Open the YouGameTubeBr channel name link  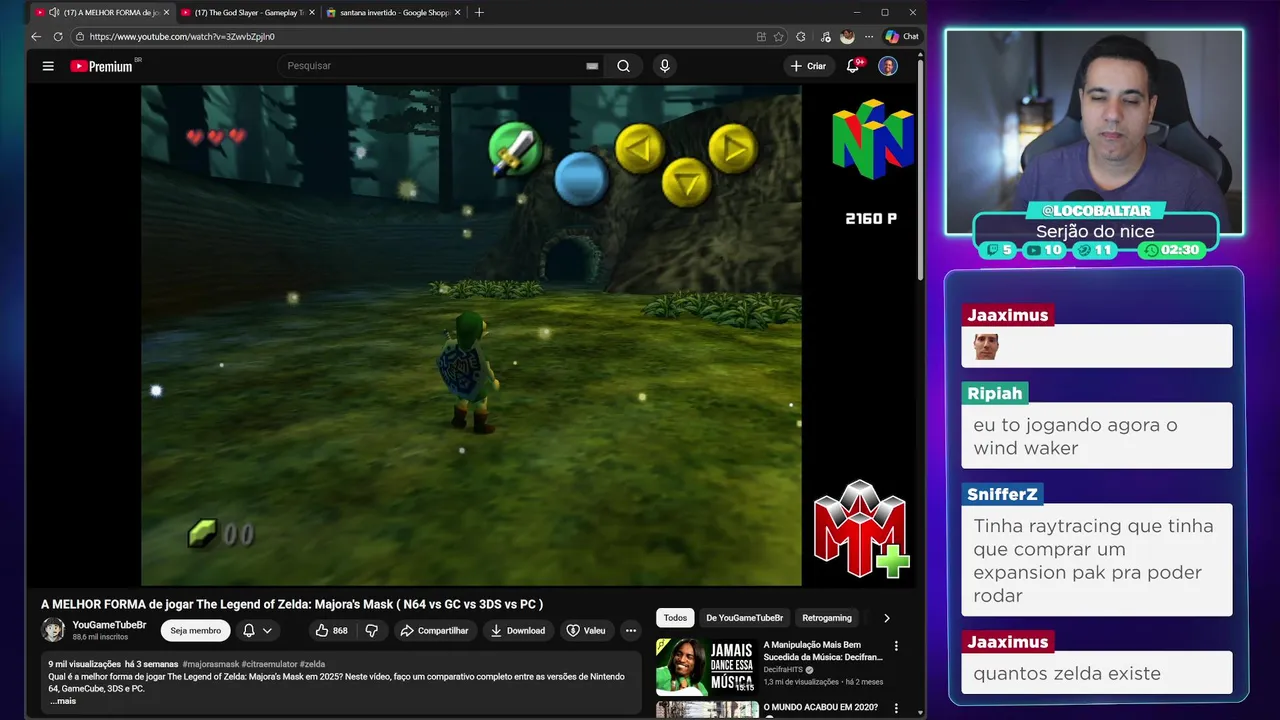pyautogui.click(x=109, y=625)
